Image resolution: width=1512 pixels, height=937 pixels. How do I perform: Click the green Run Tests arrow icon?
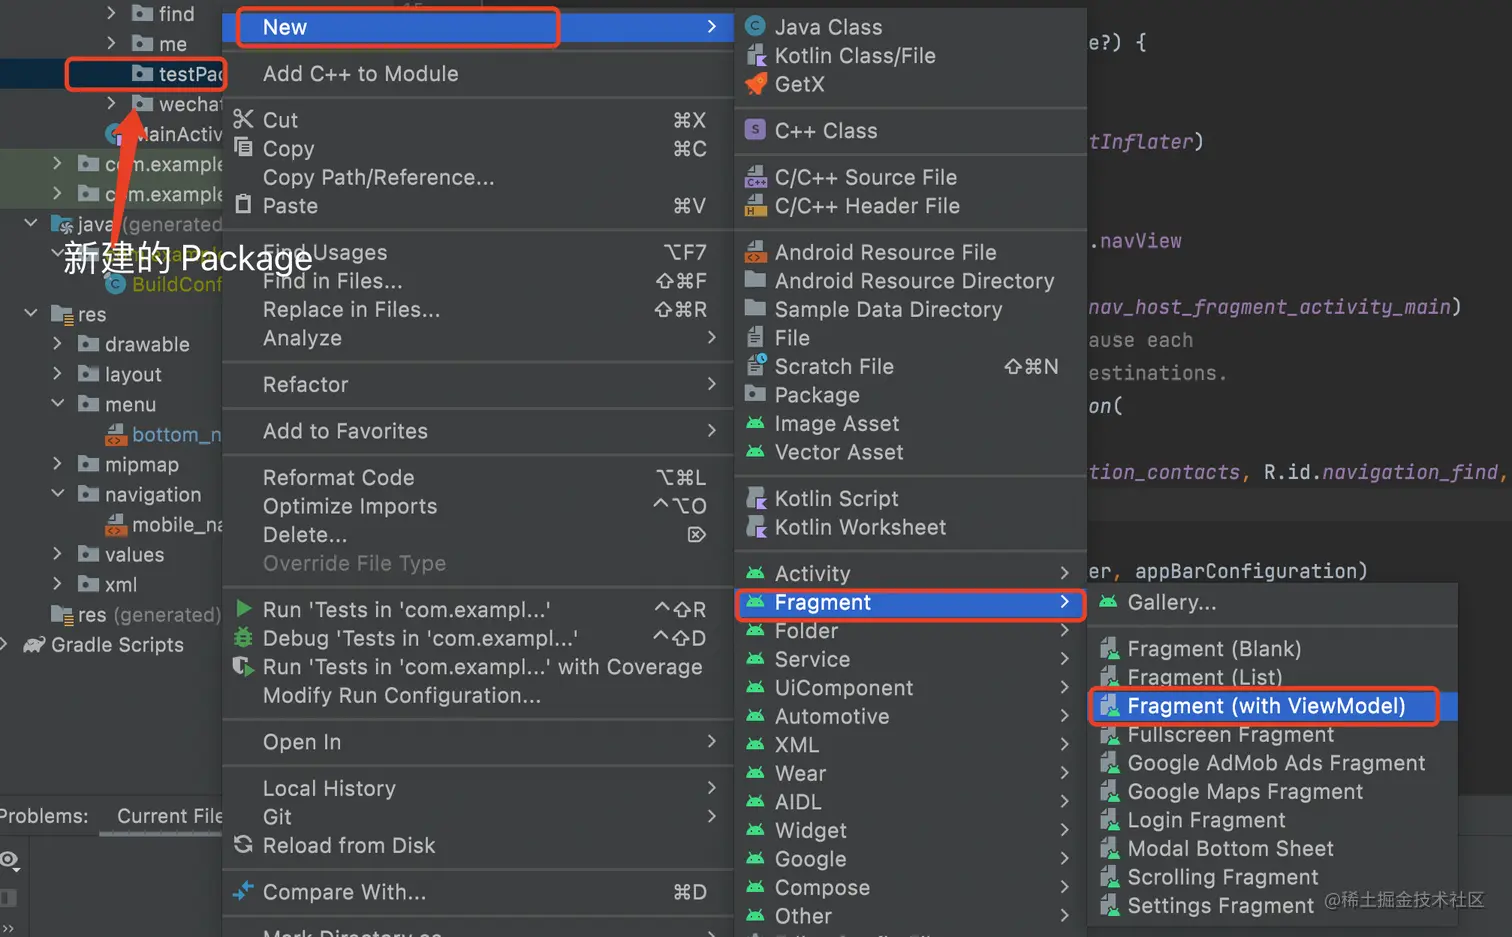click(243, 609)
